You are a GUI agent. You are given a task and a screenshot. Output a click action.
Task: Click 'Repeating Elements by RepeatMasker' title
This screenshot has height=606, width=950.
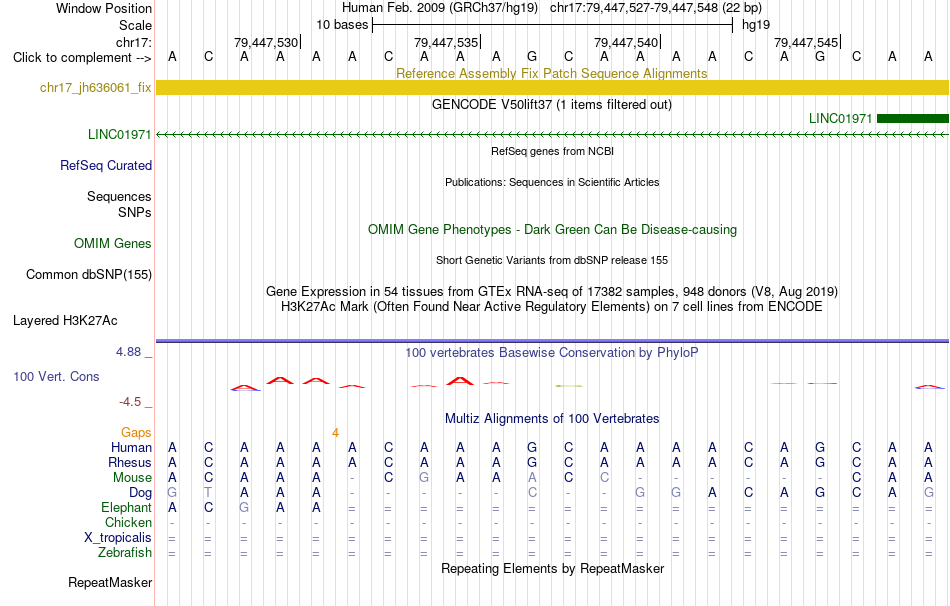pyautogui.click(x=552, y=568)
